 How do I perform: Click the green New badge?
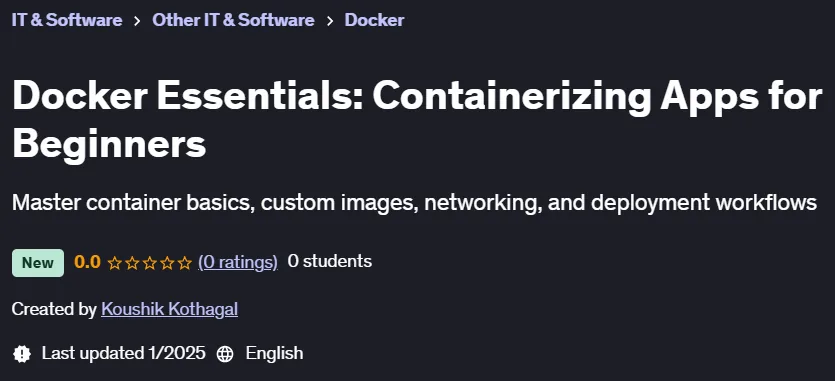click(38, 263)
